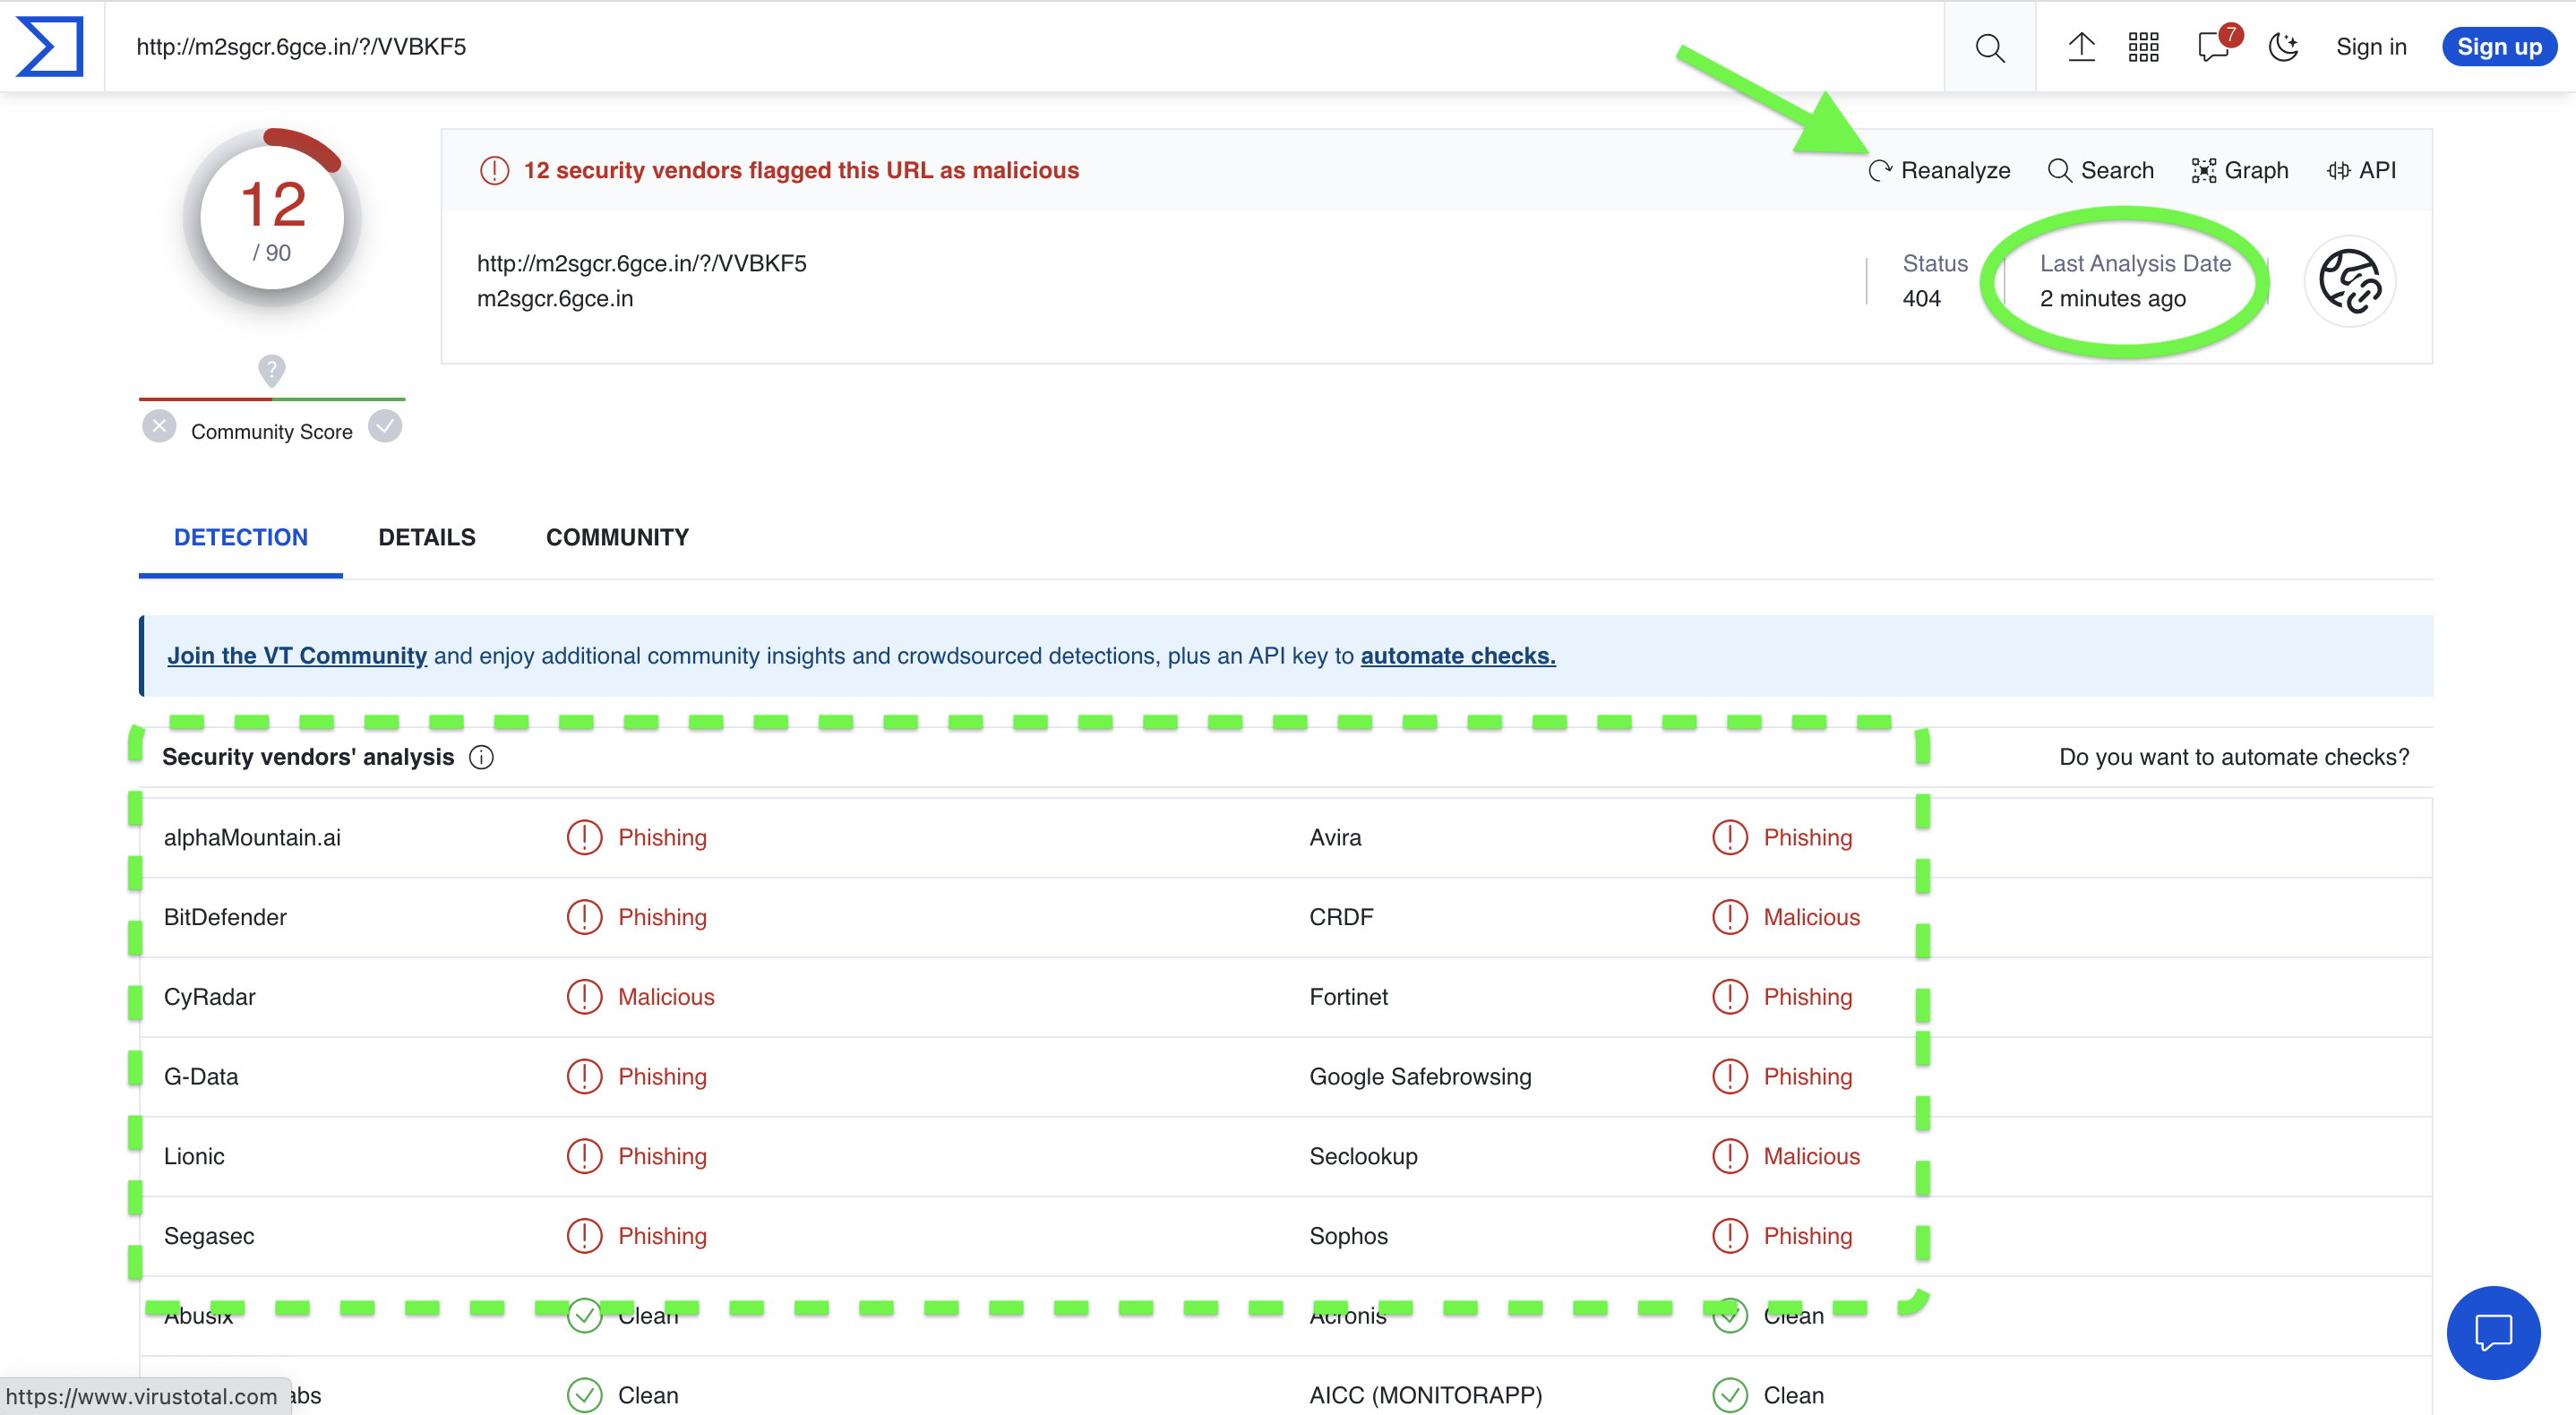Image resolution: width=2576 pixels, height=1415 pixels.
Task: Click the search magnifier icon in top bar
Action: pyautogui.click(x=1989, y=47)
